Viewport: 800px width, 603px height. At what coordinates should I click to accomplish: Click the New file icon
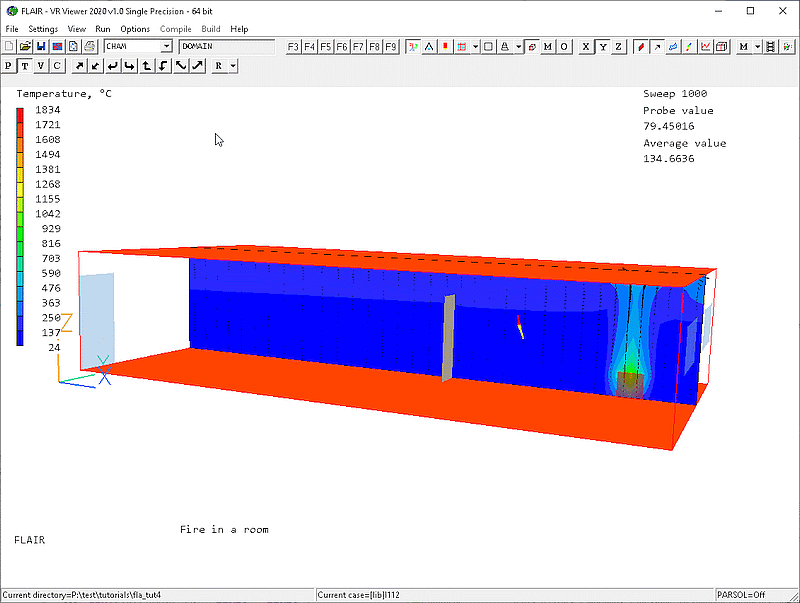(x=9, y=46)
